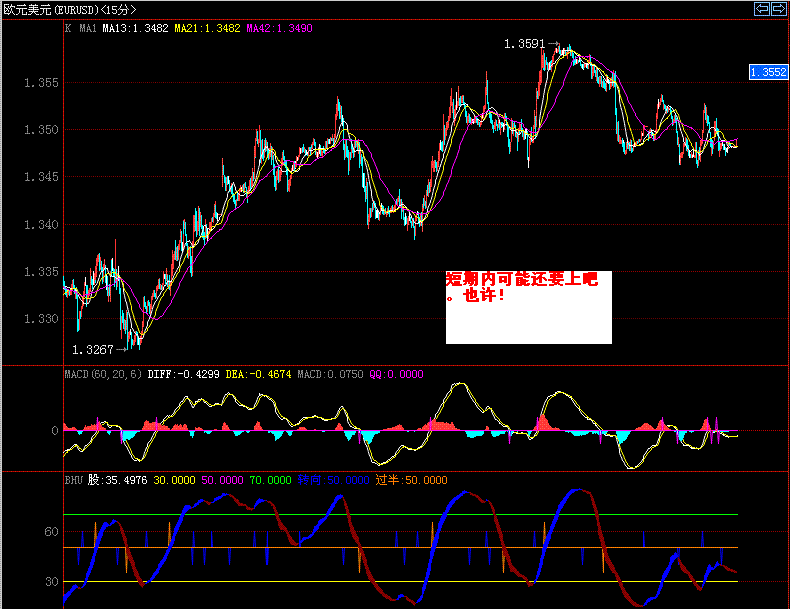
Task: Click the 30 level label in BHU panel
Action: coord(51,582)
